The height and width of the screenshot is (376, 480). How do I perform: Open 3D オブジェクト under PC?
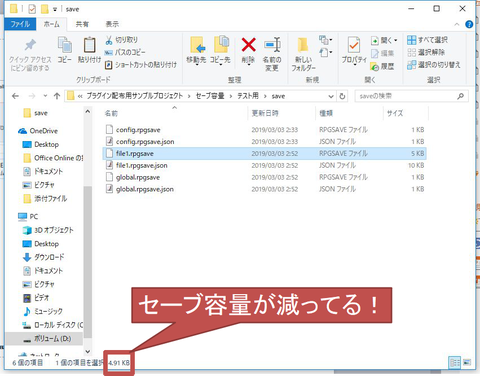coord(48,230)
